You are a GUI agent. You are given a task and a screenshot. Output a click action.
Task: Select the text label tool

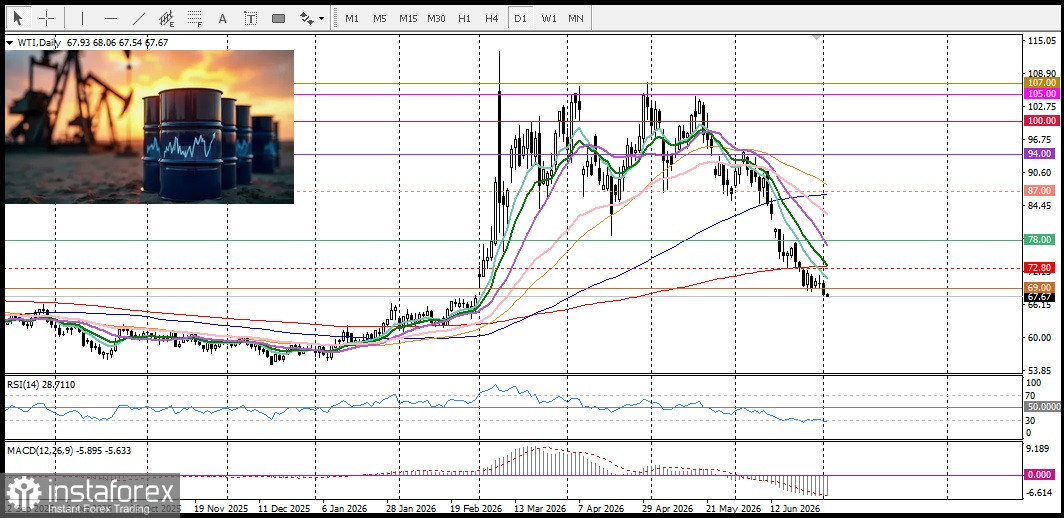tap(250, 18)
